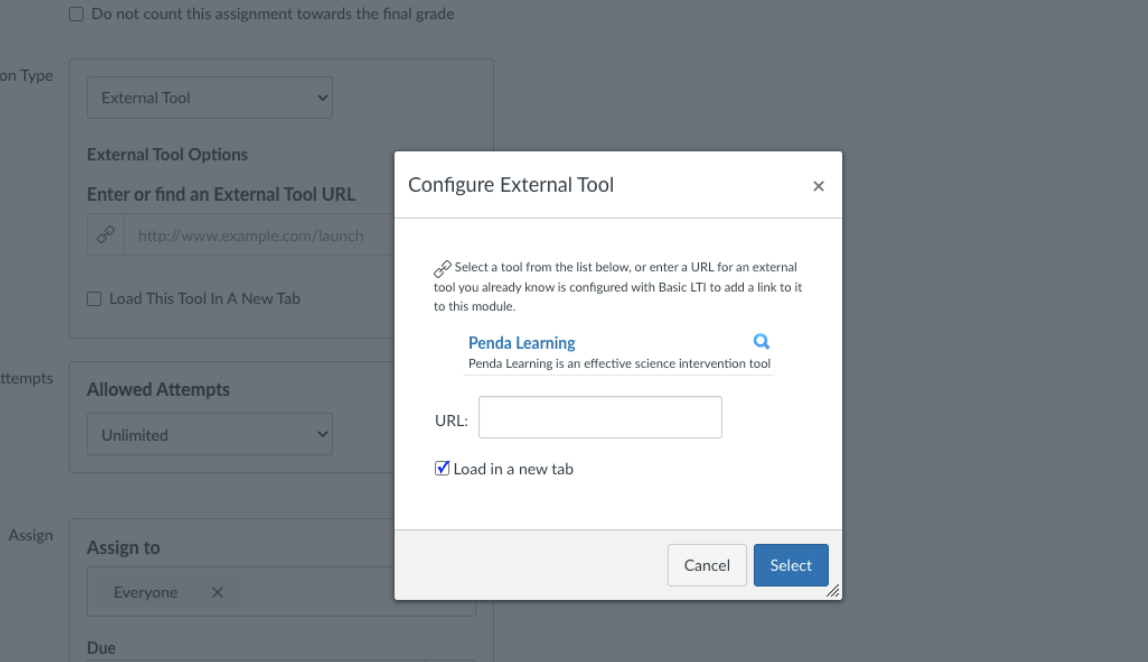
Task: Toggle Do not count this assignment towards final grade
Action: pos(76,14)
